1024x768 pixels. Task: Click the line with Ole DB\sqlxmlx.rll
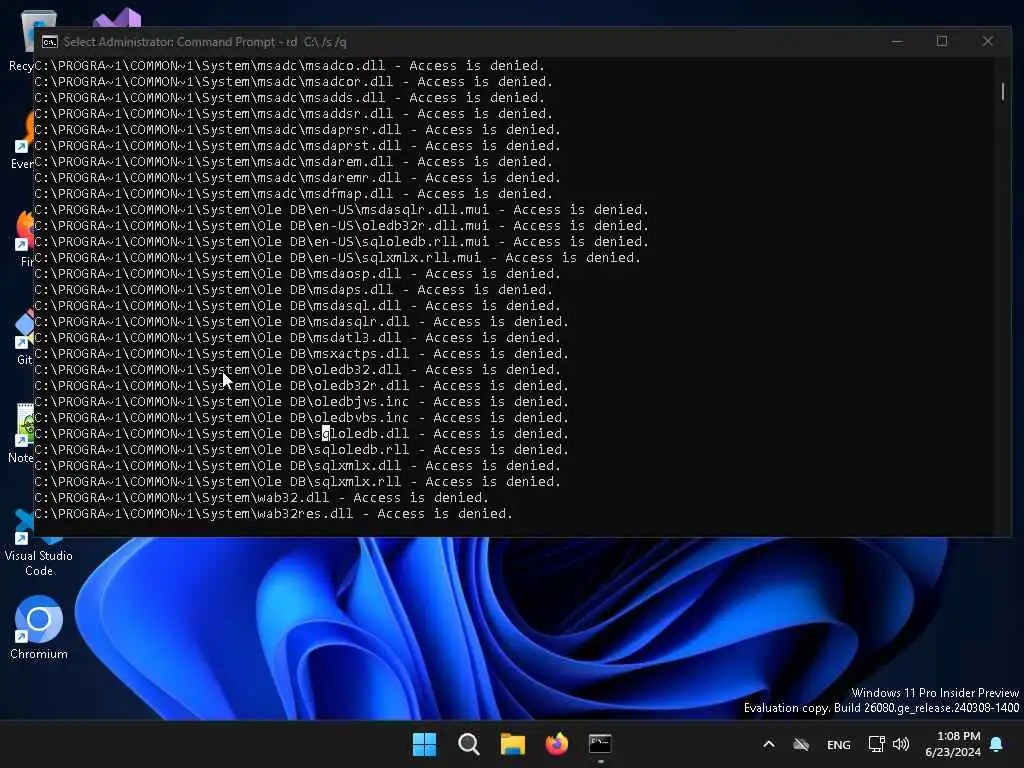[x=297, y=481]
